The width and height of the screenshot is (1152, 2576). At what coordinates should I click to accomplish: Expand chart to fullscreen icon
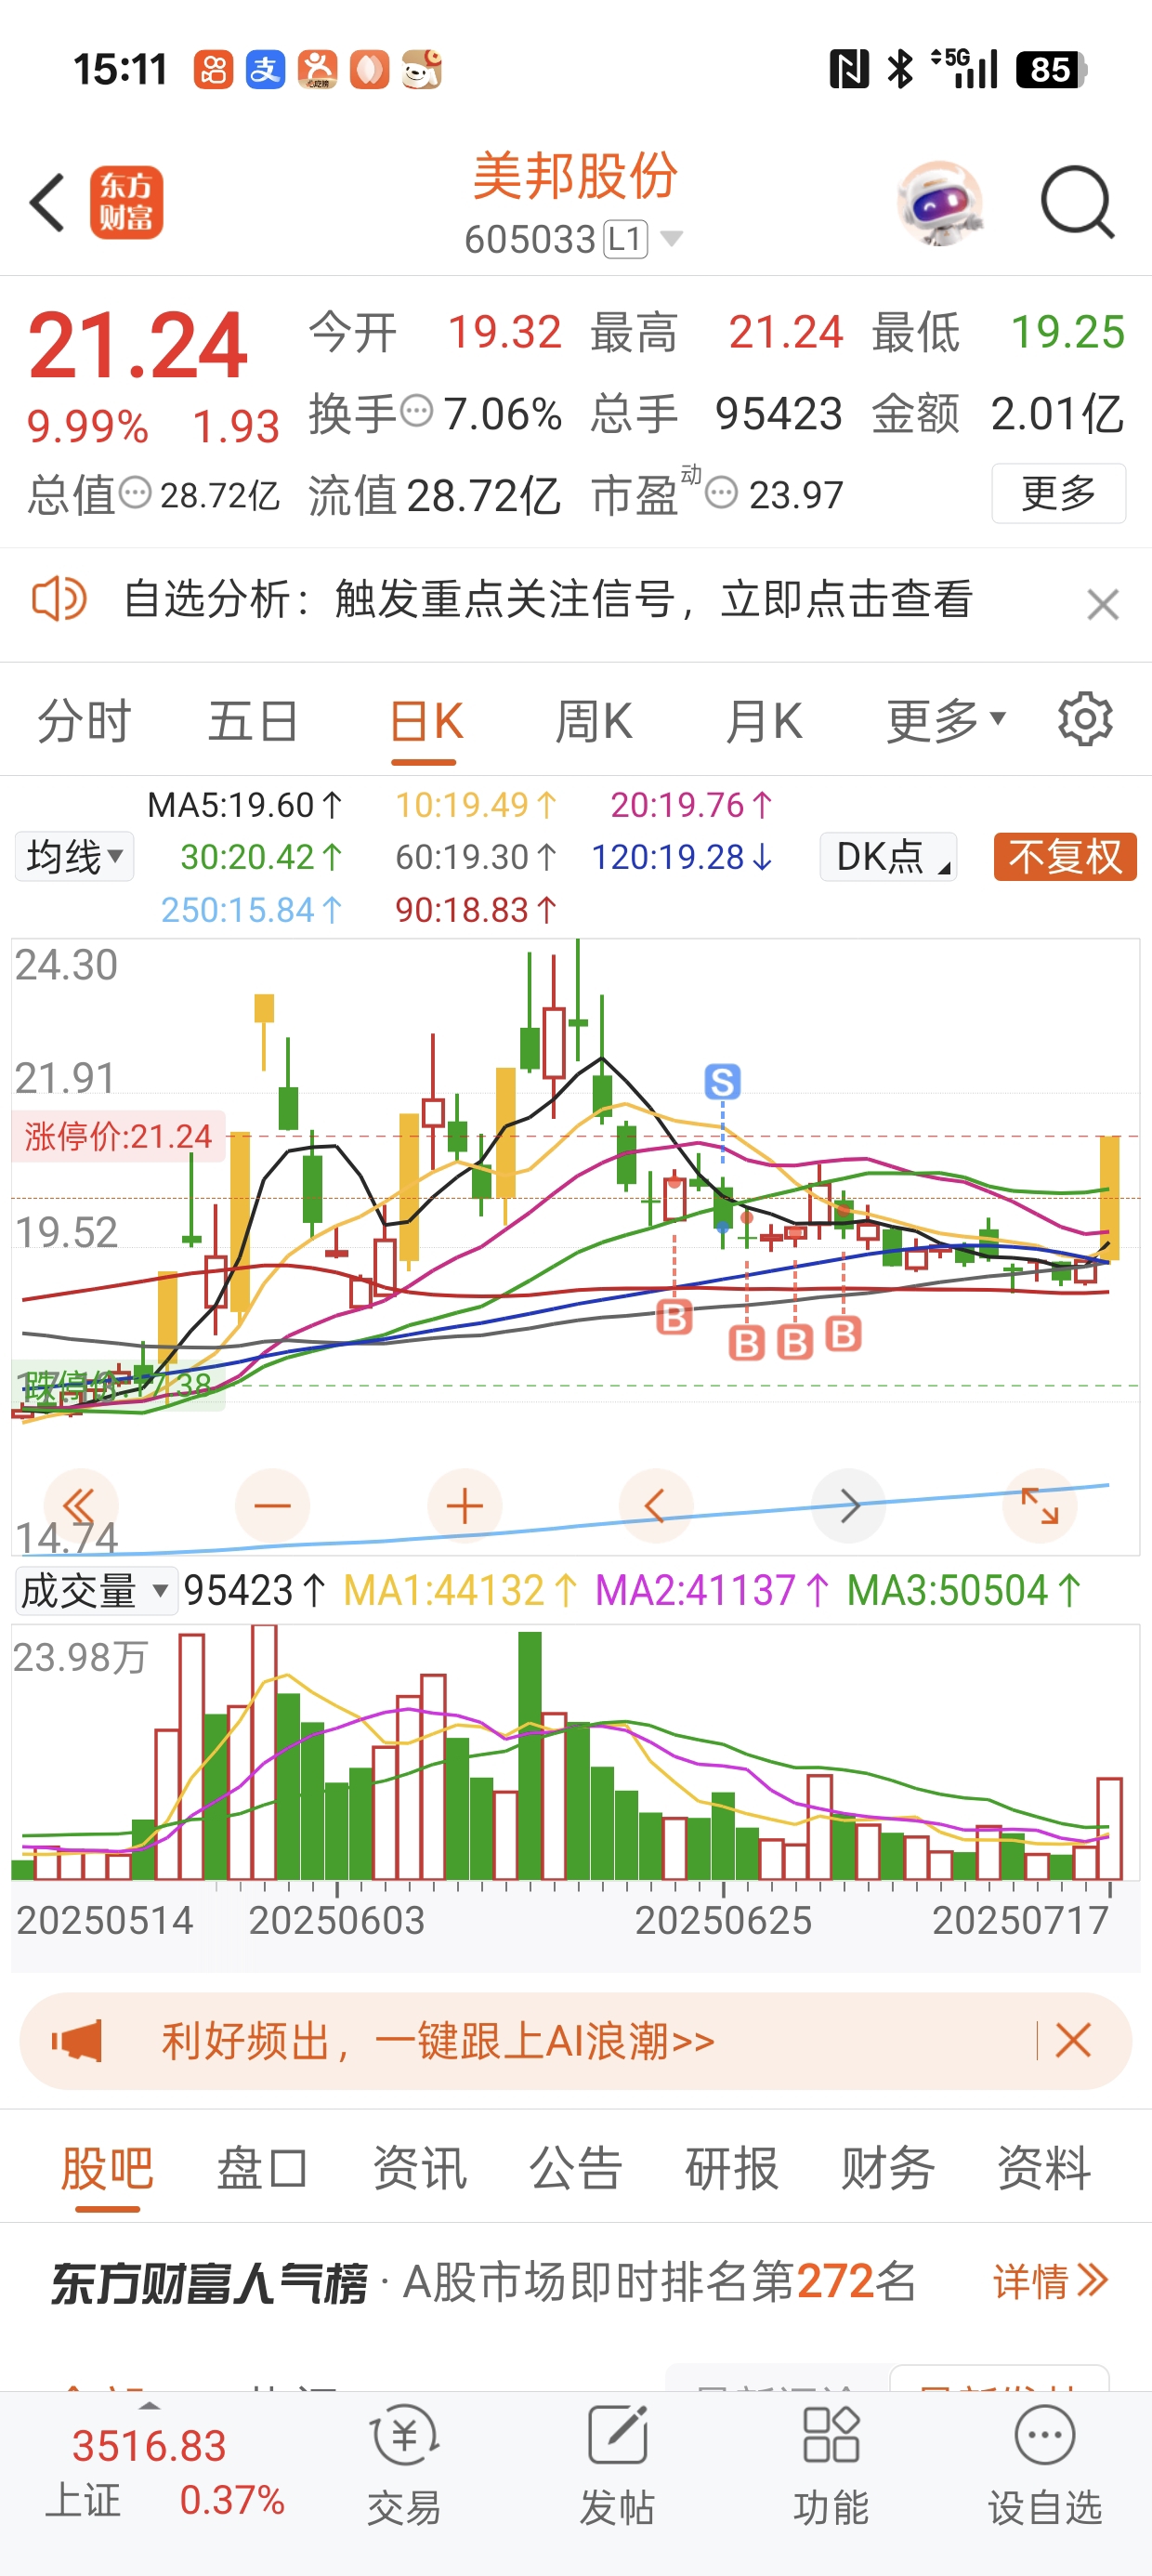pyautogui.click(x=1040, y=1506)
